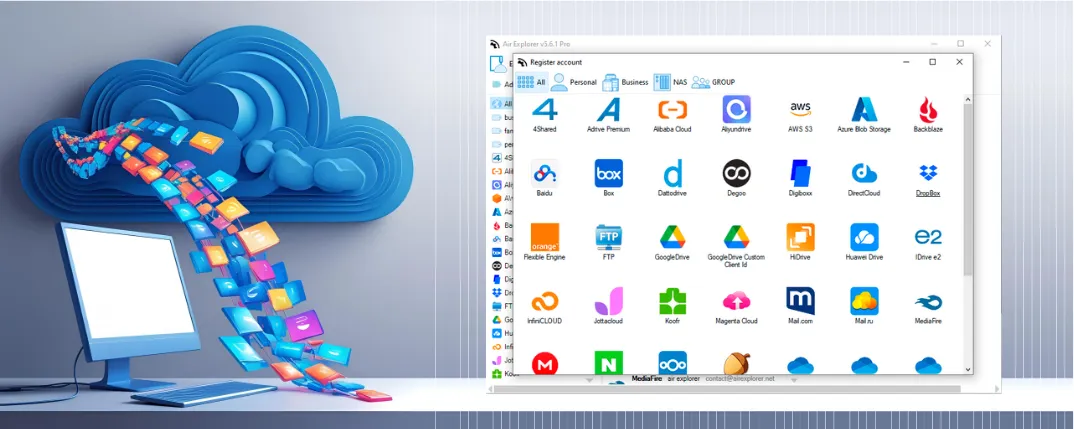Select the orange Flexible Engine icon
The height and width of the screenshot is (429, 1074).
point(545,237)
